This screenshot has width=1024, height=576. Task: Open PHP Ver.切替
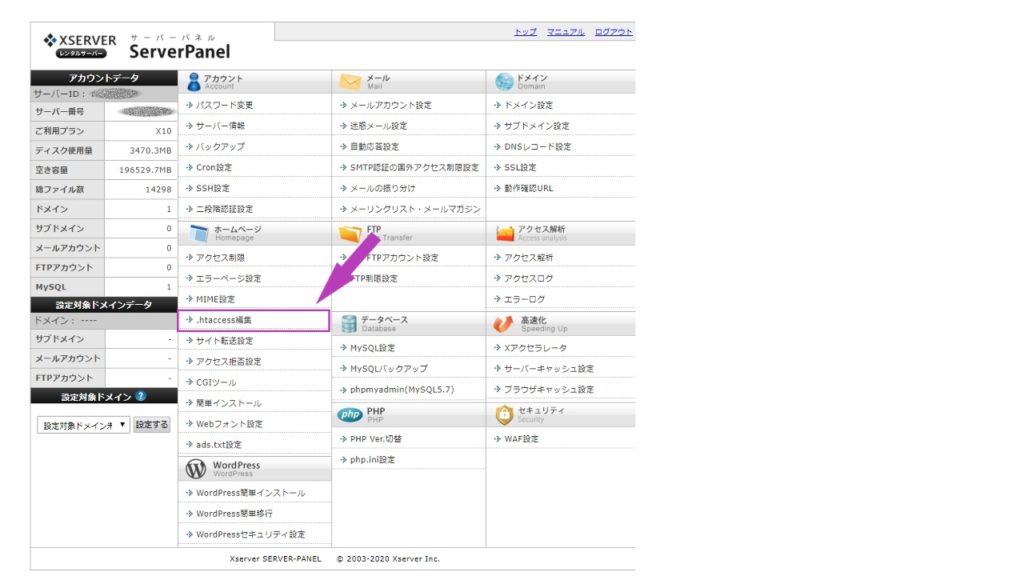point(376,439)
